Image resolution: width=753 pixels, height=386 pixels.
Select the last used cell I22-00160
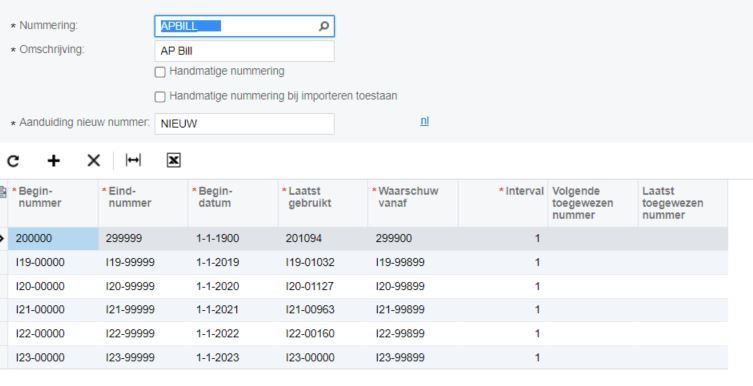[x=322, y=334]
